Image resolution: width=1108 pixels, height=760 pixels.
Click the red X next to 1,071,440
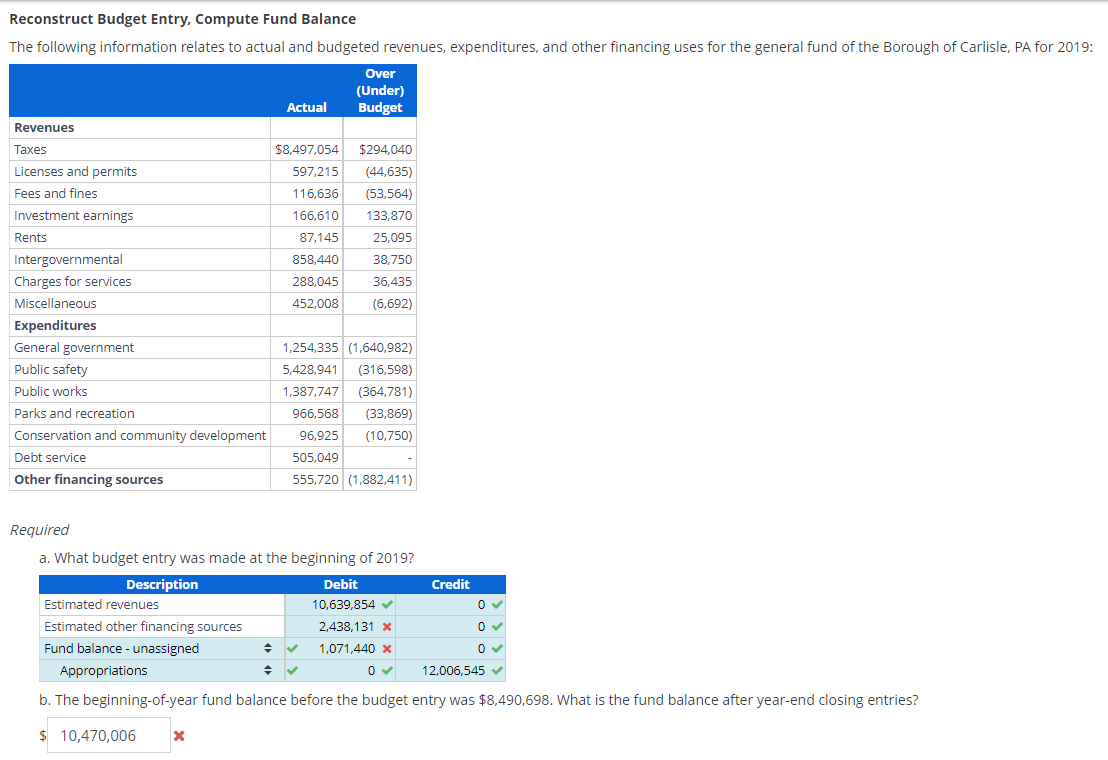click(389, 648)
